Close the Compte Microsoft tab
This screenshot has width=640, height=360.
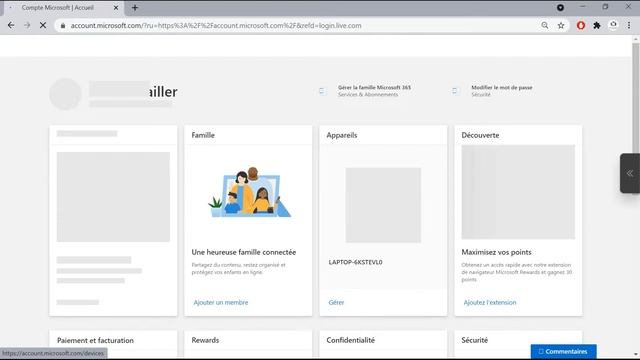(x=116, y=7)
